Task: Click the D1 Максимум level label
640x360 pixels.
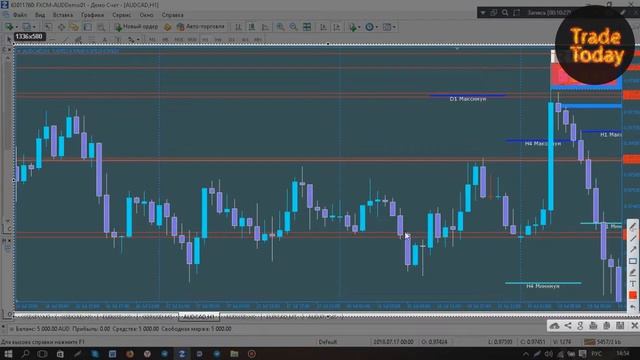Action: [468, 99]
